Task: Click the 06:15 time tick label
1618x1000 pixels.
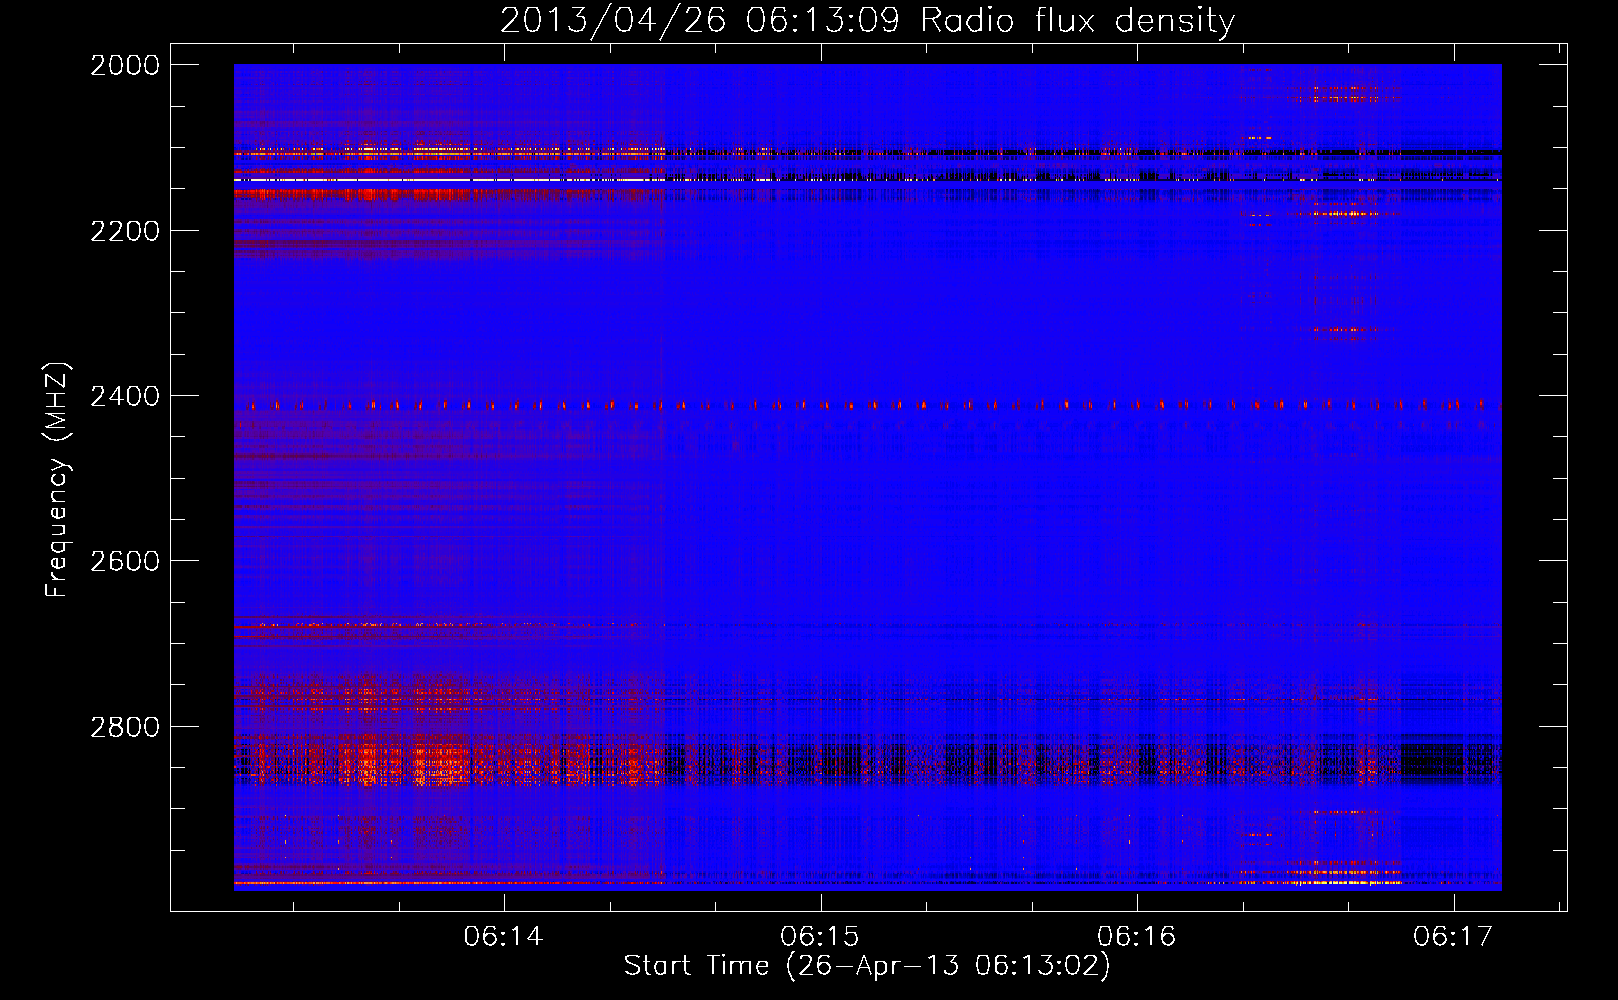Action: [x=820, y=937]
